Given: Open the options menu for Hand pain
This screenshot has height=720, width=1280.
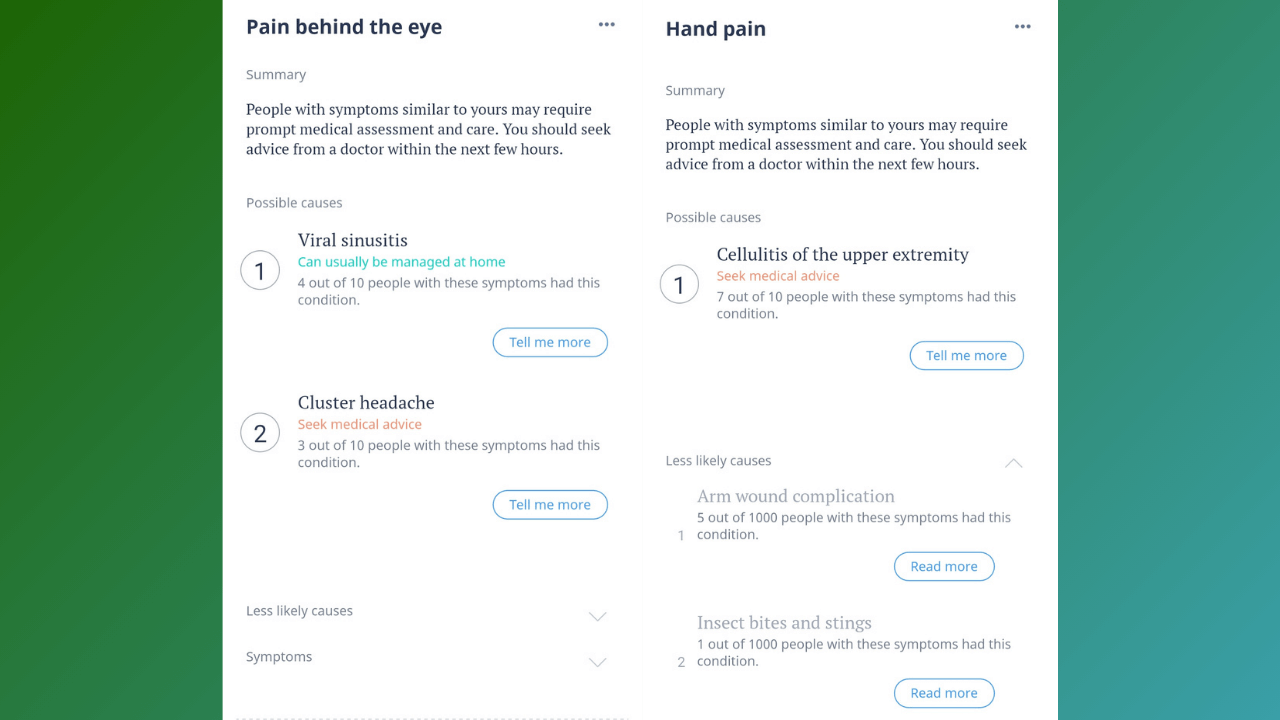Looking at the screenshot, I should (1022, 26).
